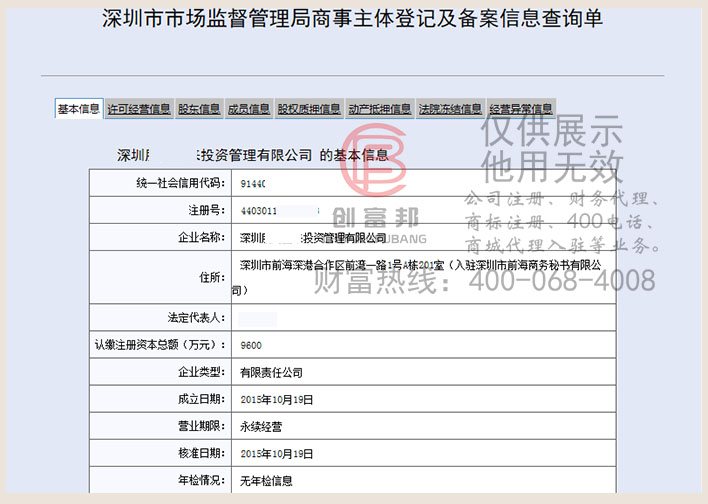Click the 法定代表人 label

[196, 317]
